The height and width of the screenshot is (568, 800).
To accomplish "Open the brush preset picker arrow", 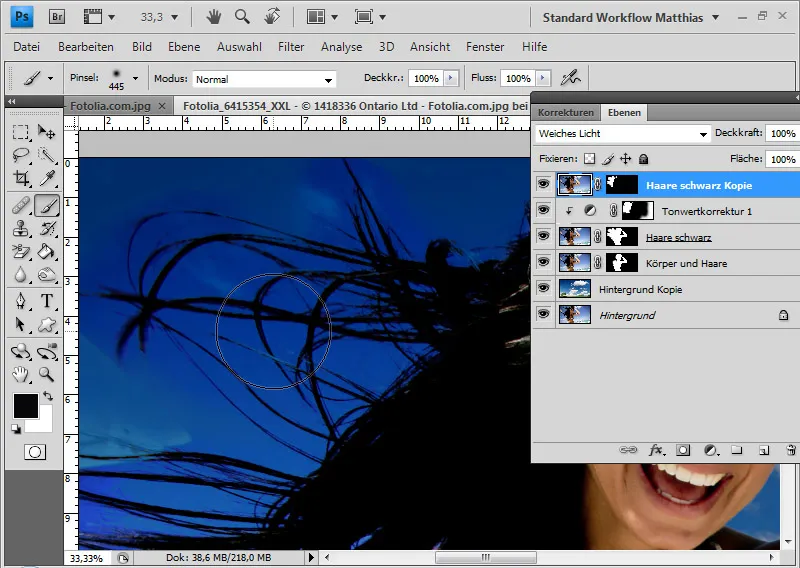I will point(135,79).
